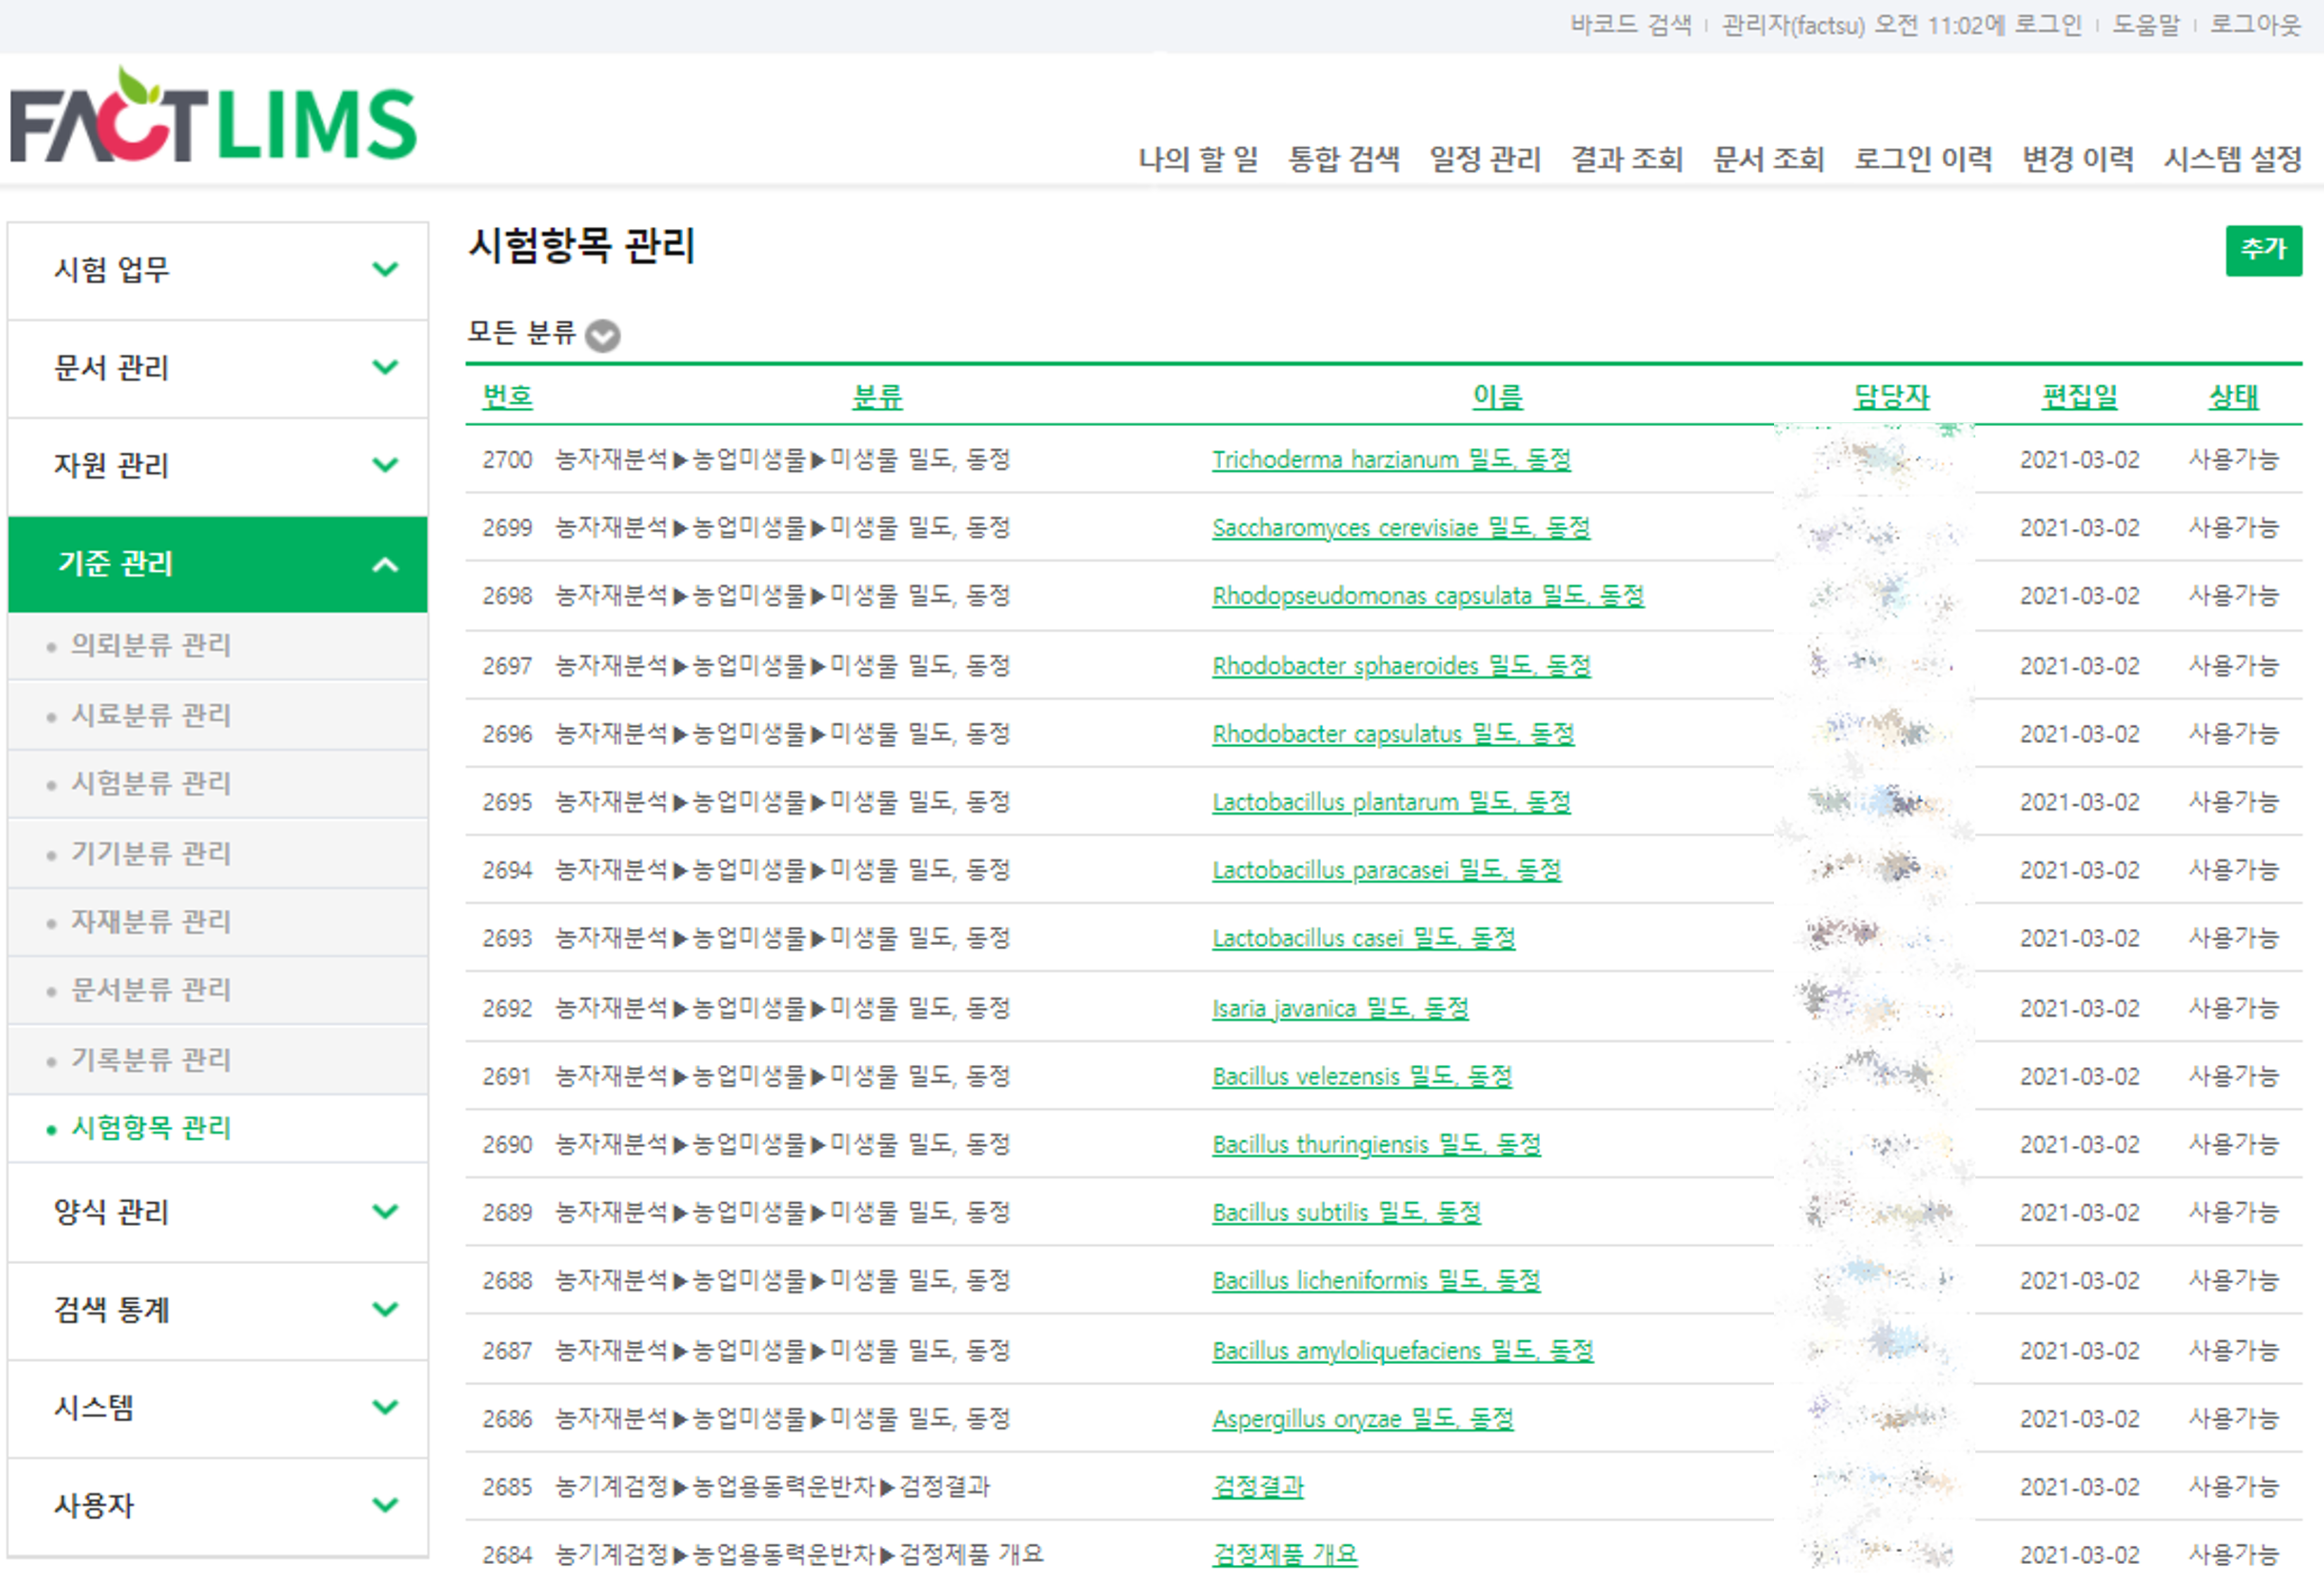Open 로그인 이력 in top menu
2324x1574 pixels.
[x=1923, y=159]
